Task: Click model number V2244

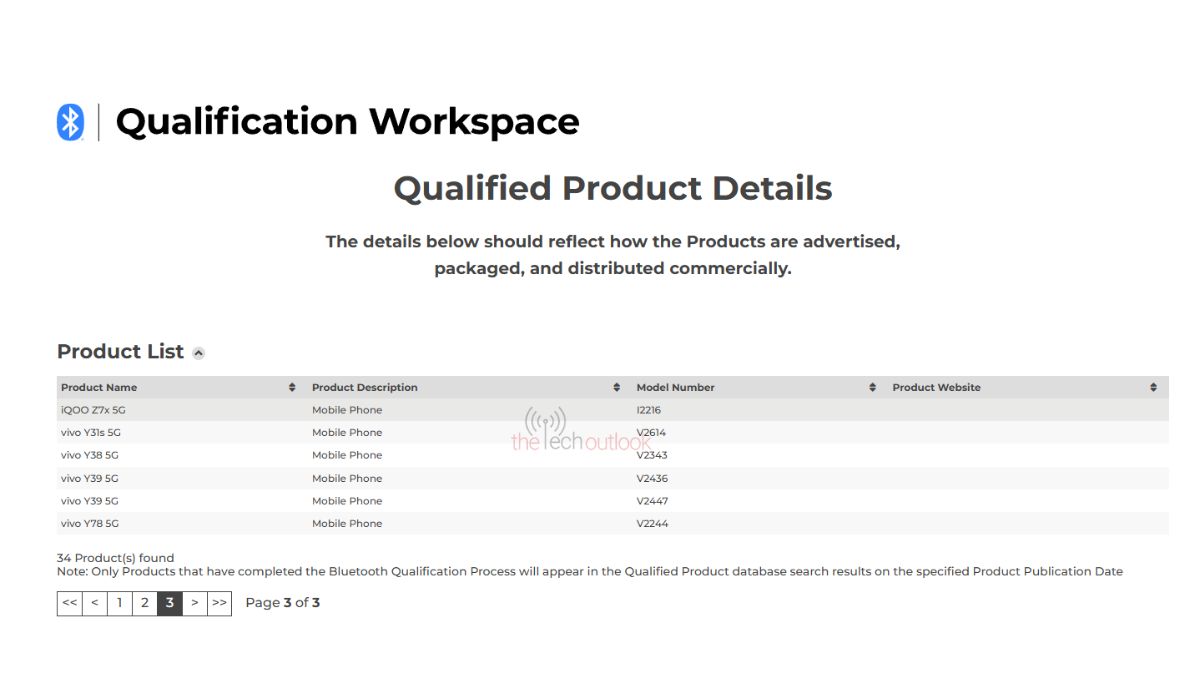Action: click(x=652, y=523)
